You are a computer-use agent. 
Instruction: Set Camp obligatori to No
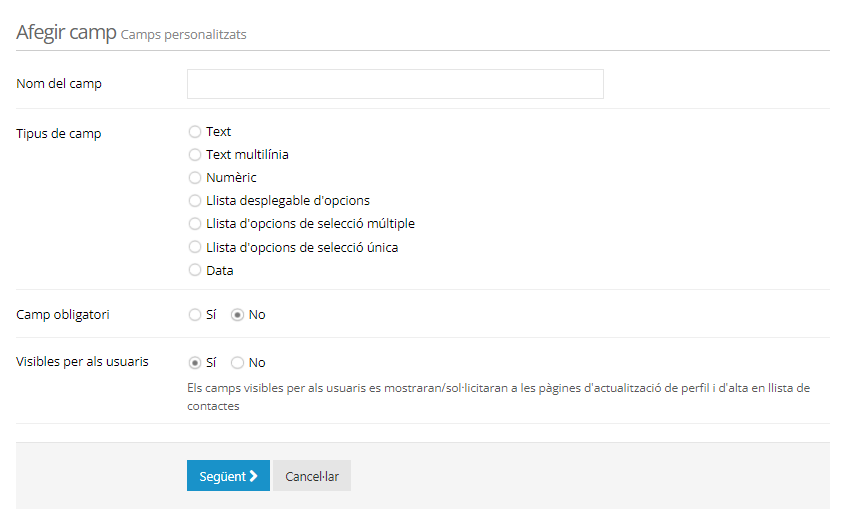(237, 315)
